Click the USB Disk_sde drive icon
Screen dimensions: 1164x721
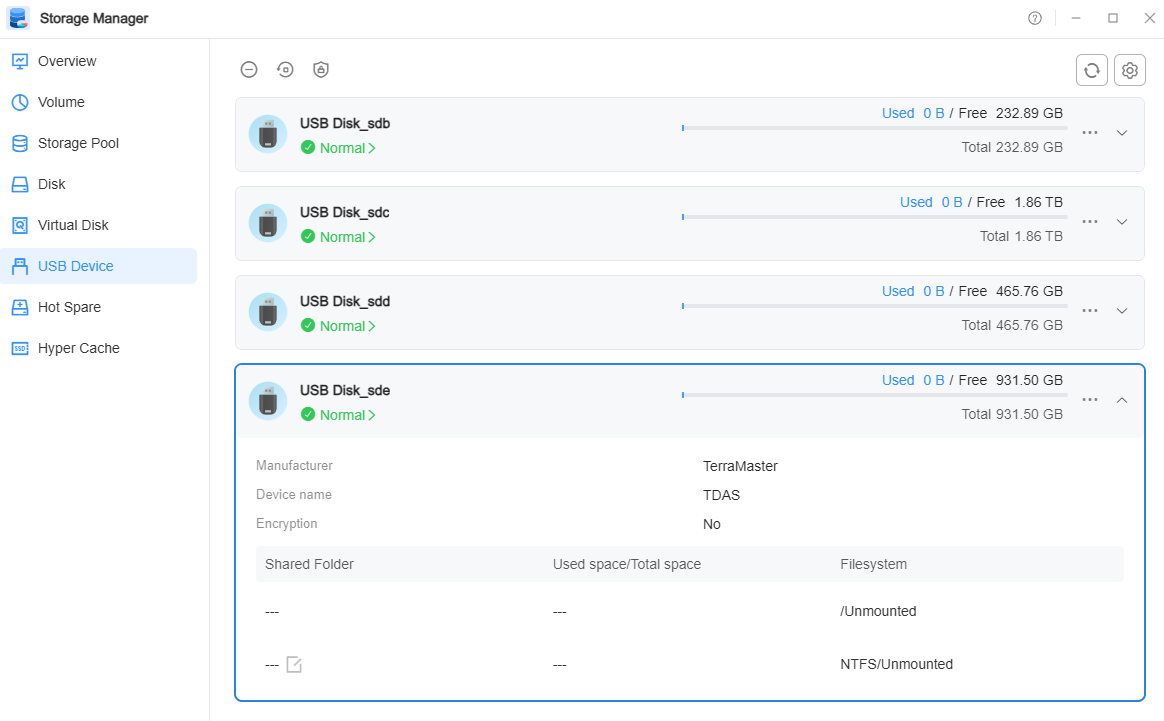click(x=268, y=402)
